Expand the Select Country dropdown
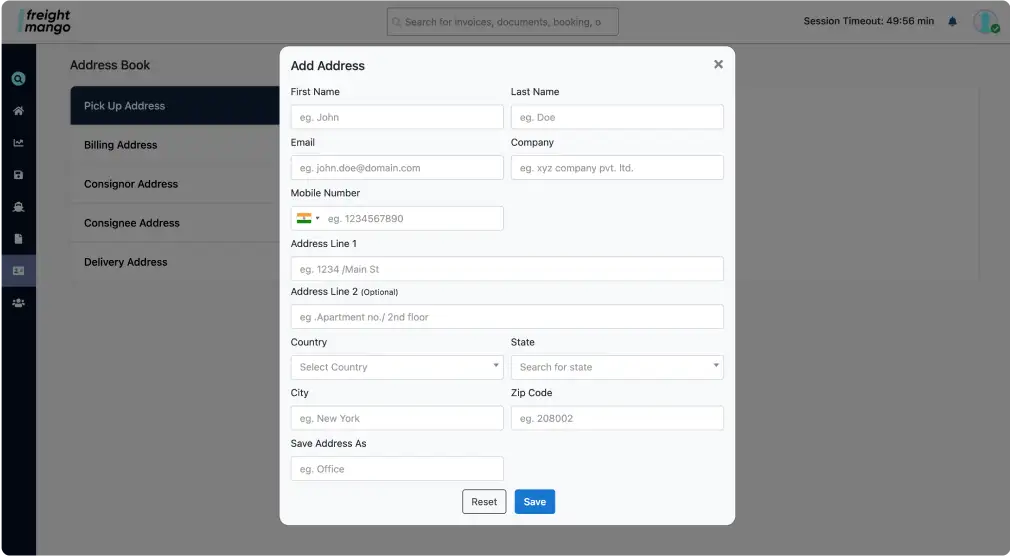Viewport: 1010px width, 556px height. coord(397,367)
